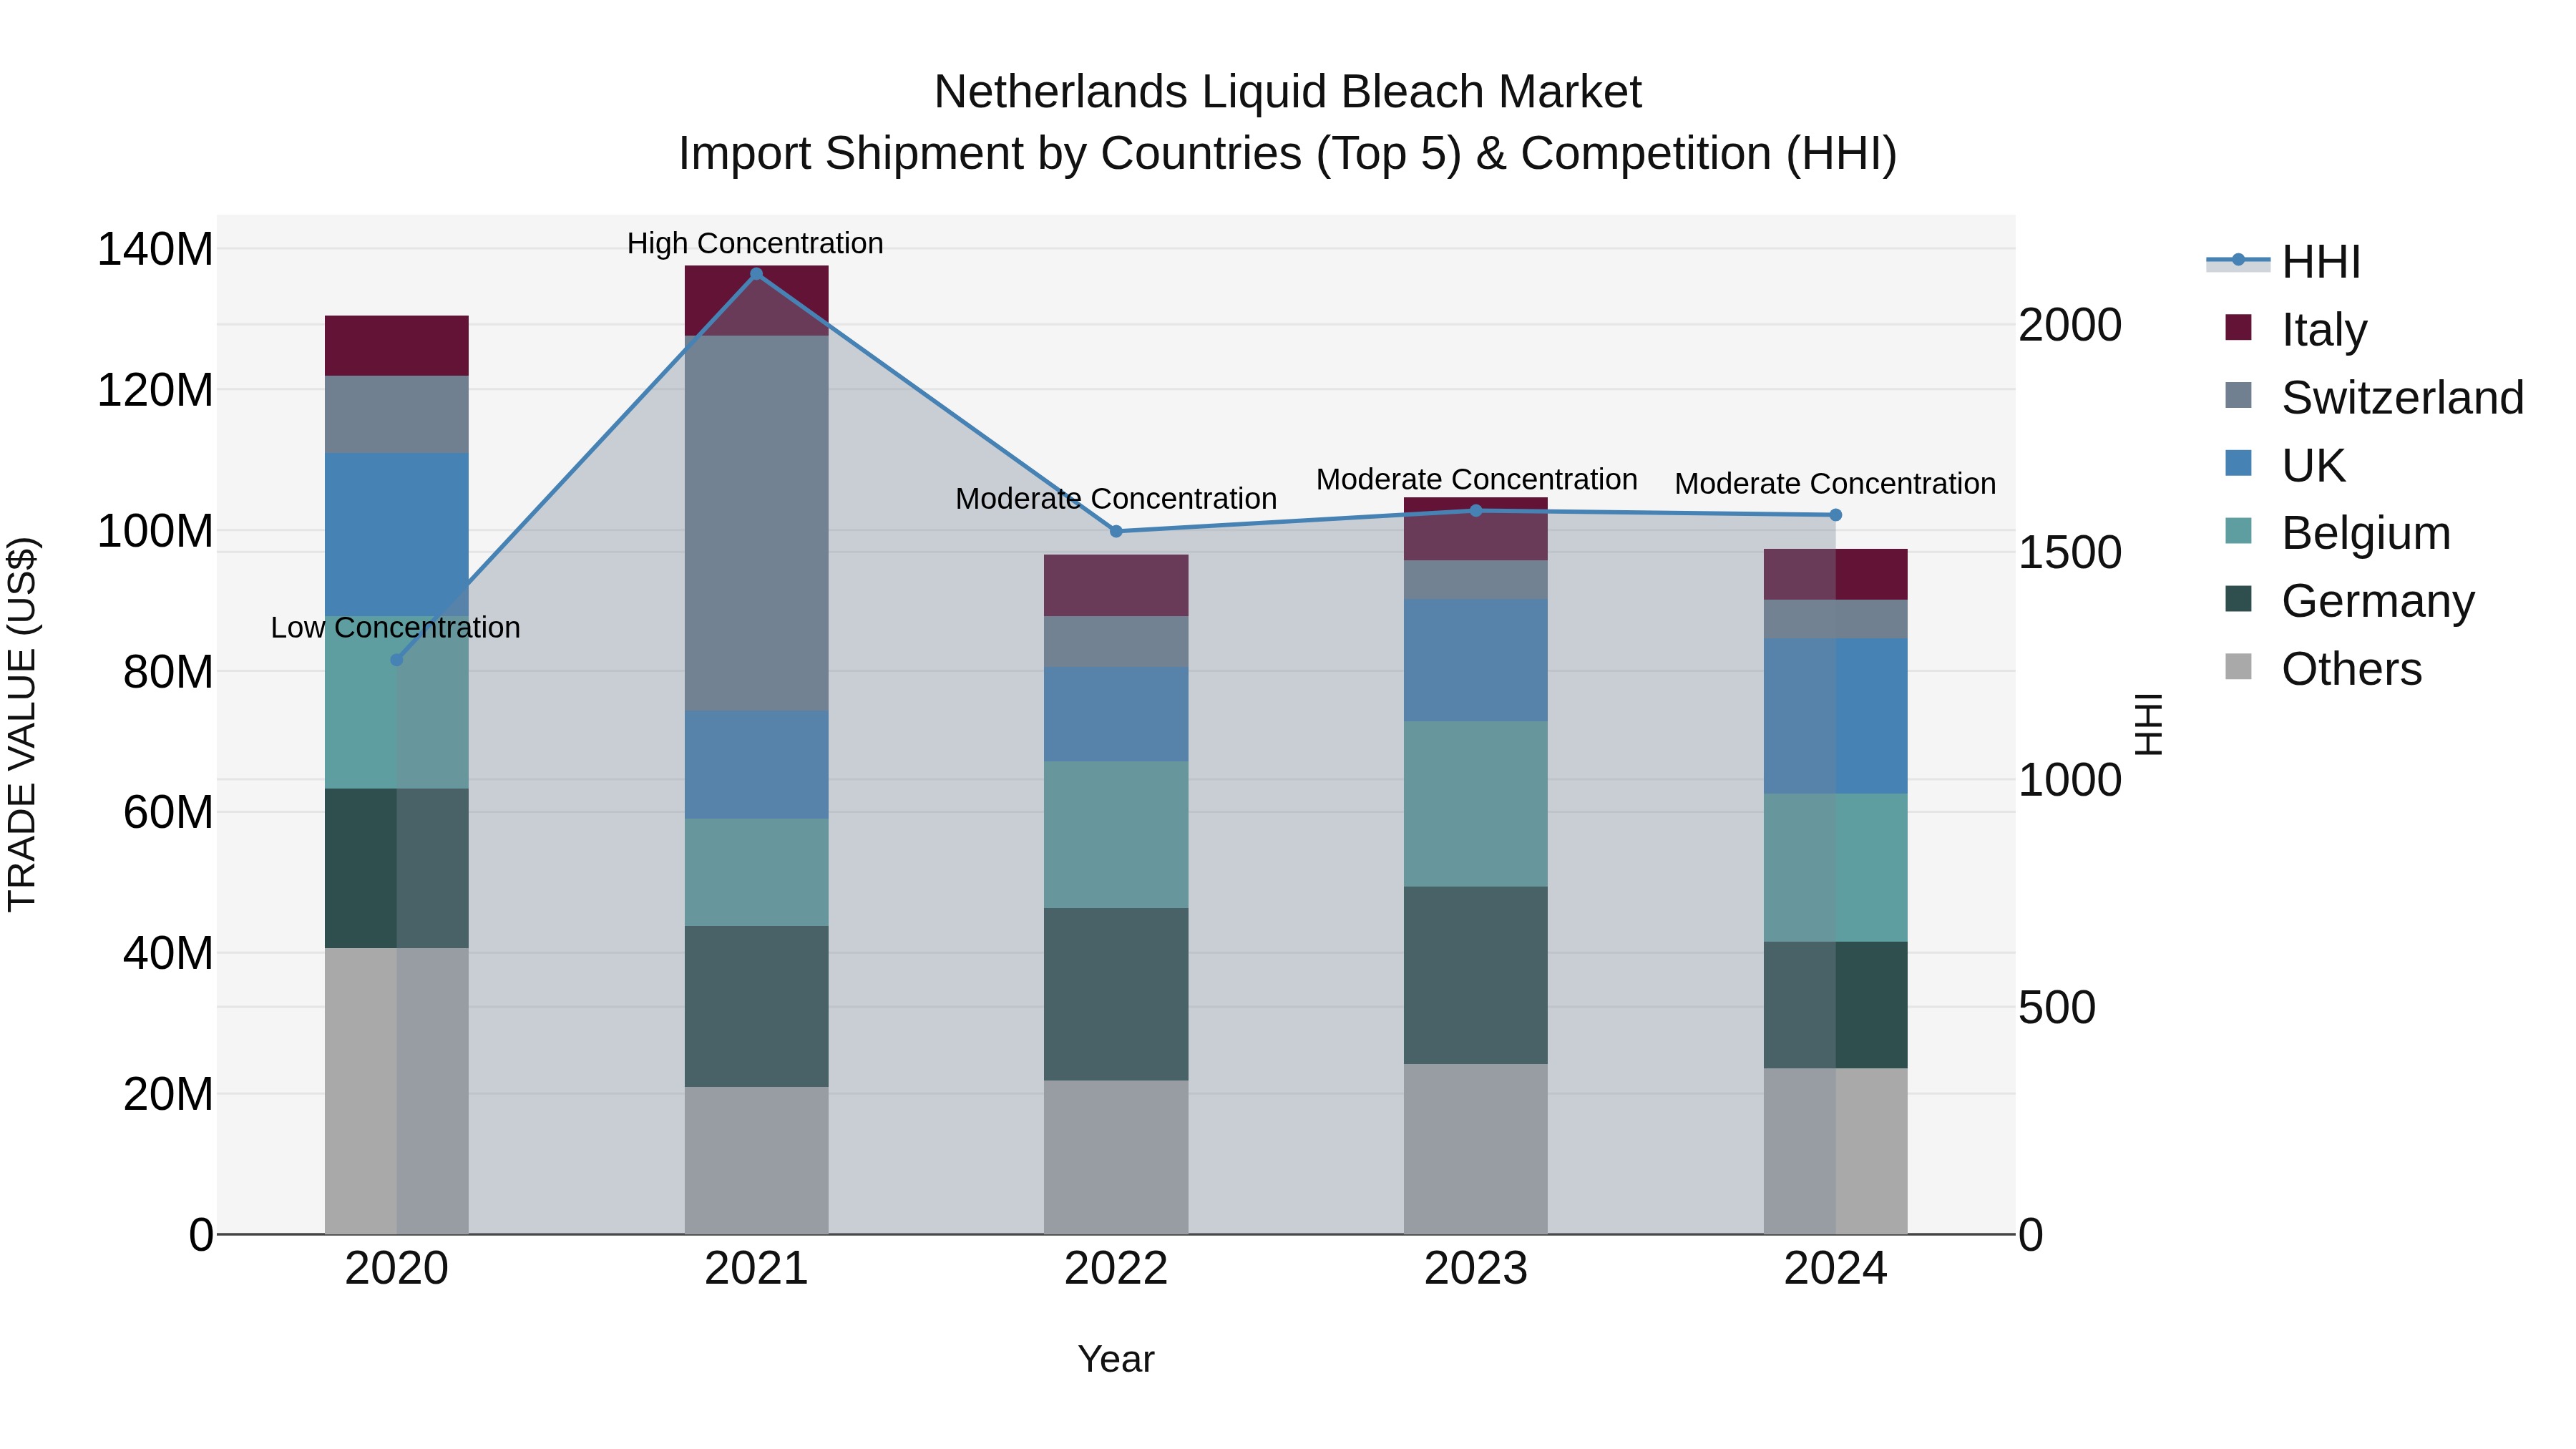
Task: Click the 60M y-axis tick label
Action: pyautogui.click(x=168, y=812)
